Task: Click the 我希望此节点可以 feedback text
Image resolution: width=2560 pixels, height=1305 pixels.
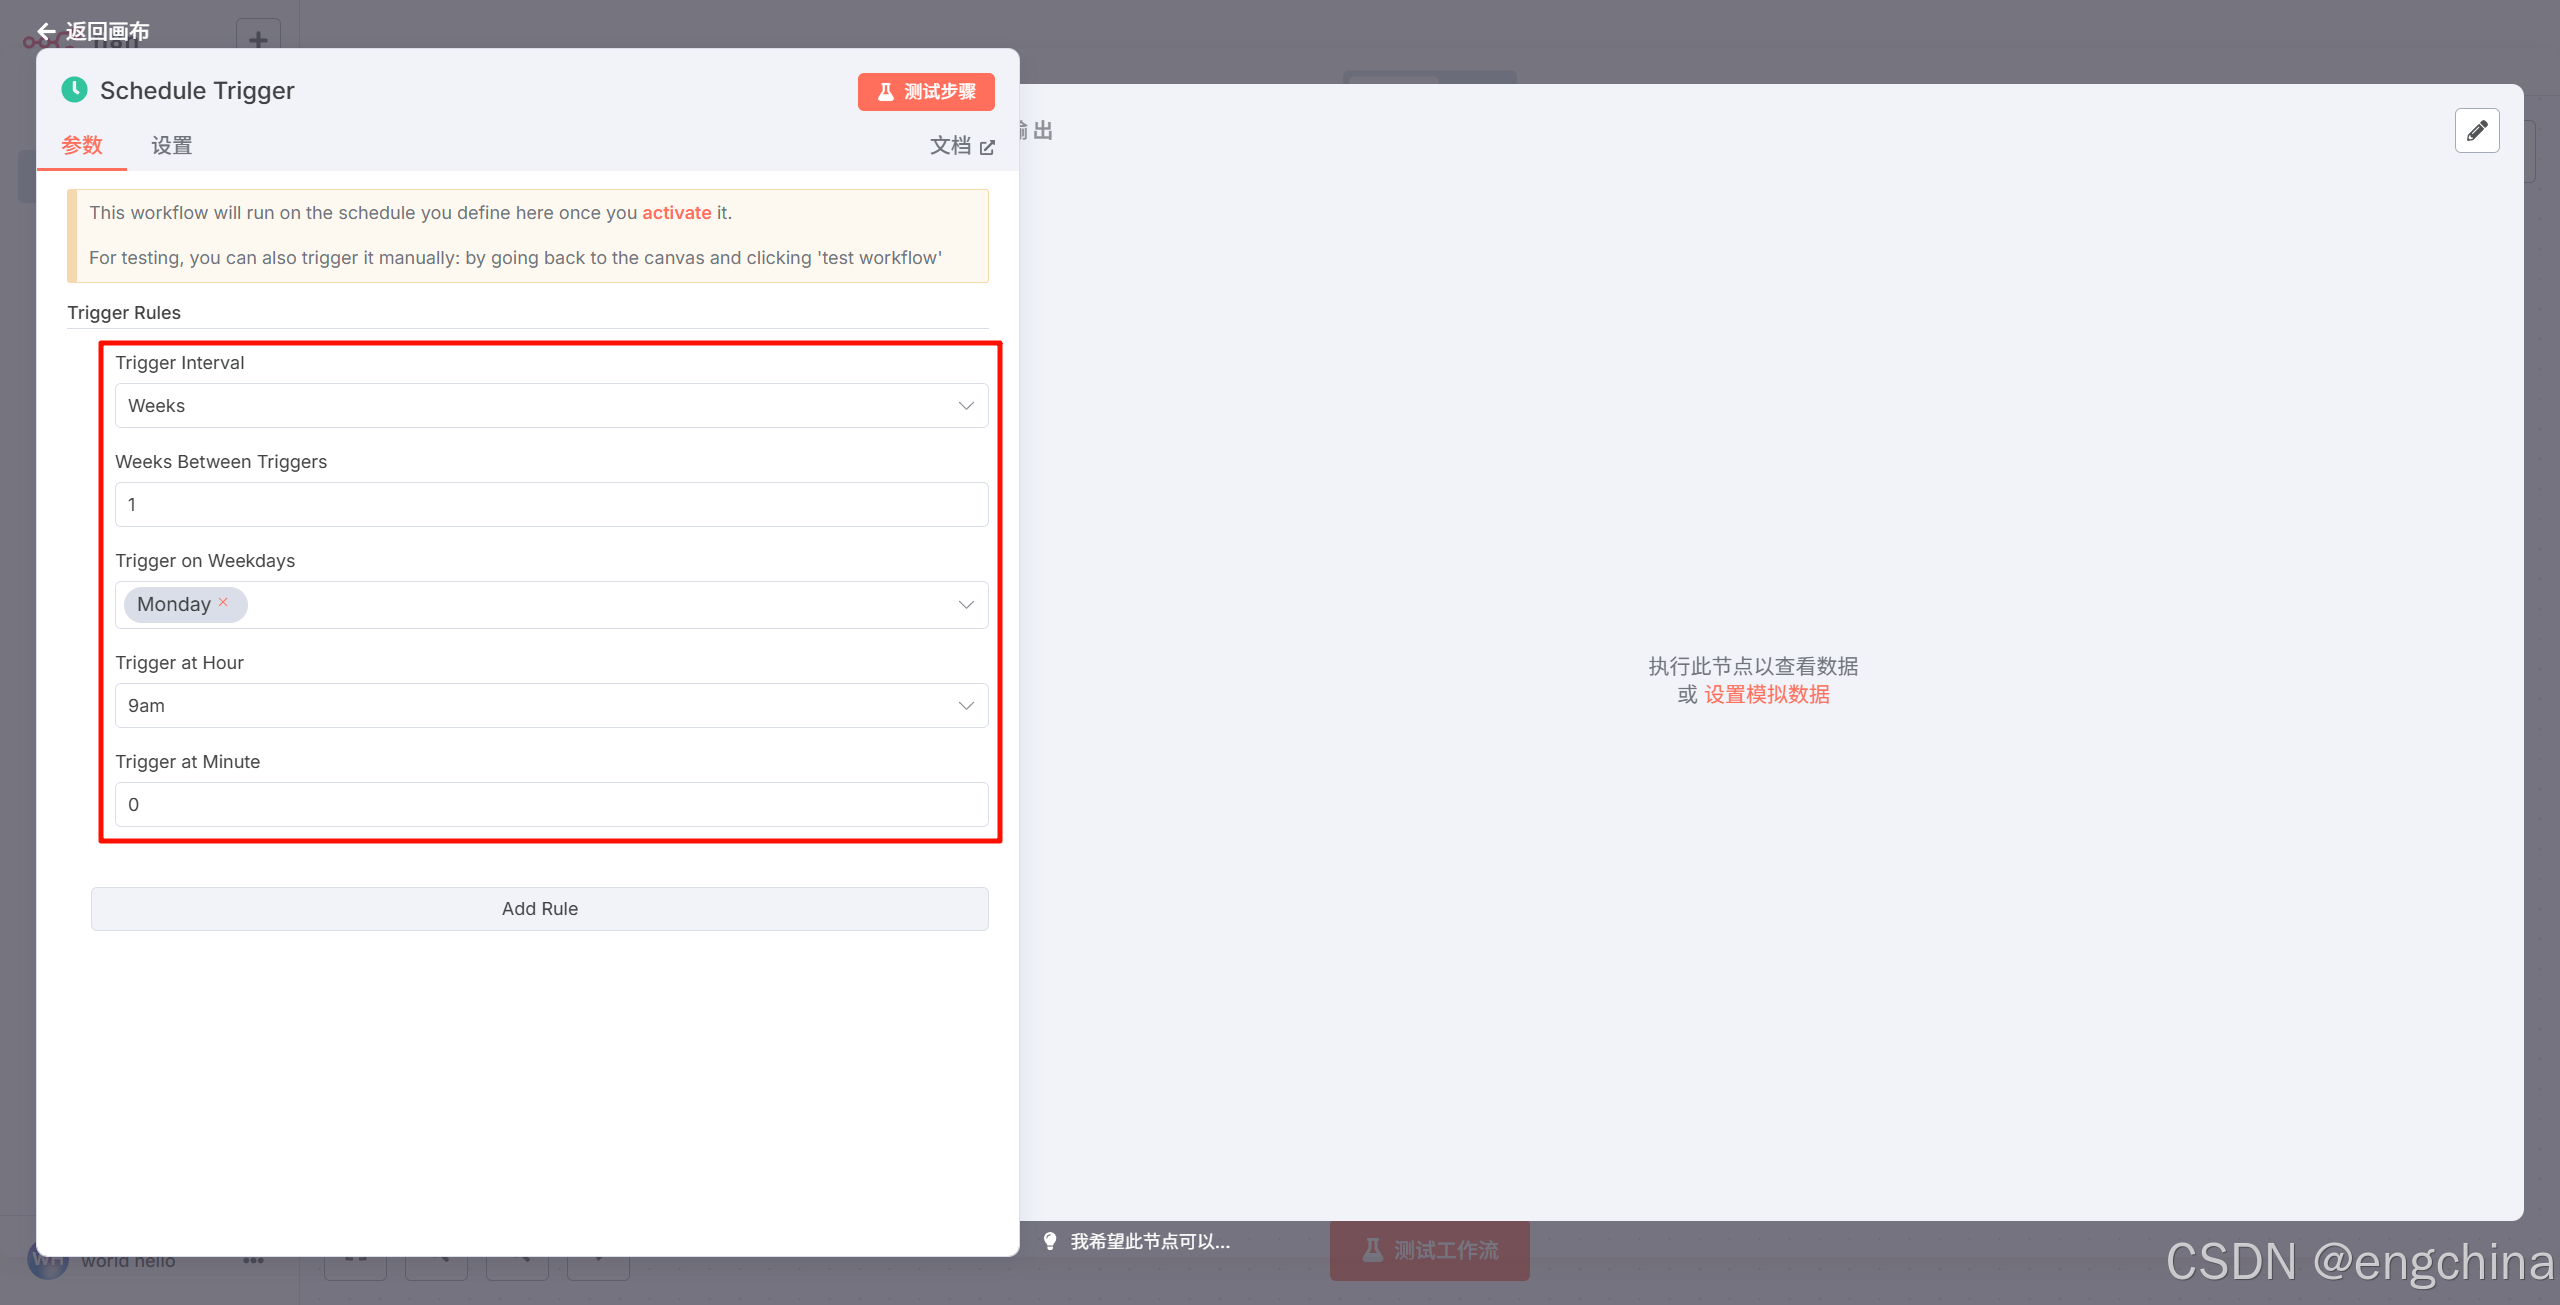Action: (x=1150, y=1241)
